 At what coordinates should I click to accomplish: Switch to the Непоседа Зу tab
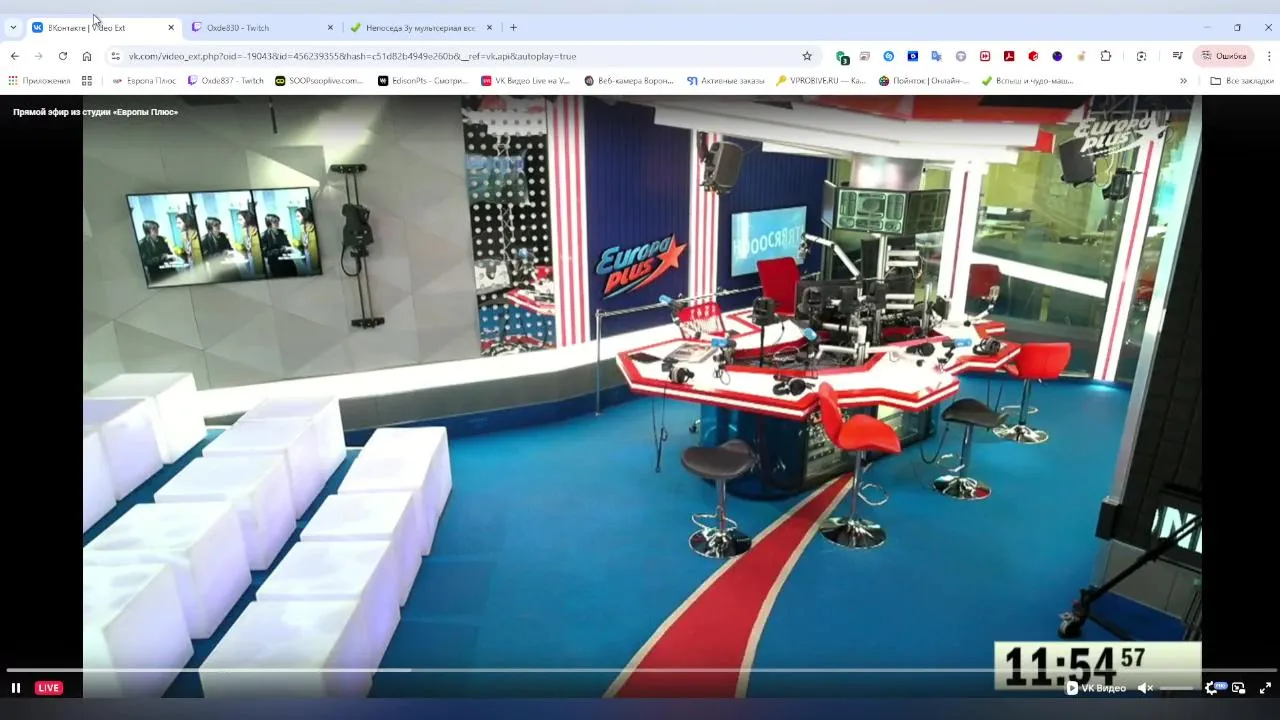[420, 28]
